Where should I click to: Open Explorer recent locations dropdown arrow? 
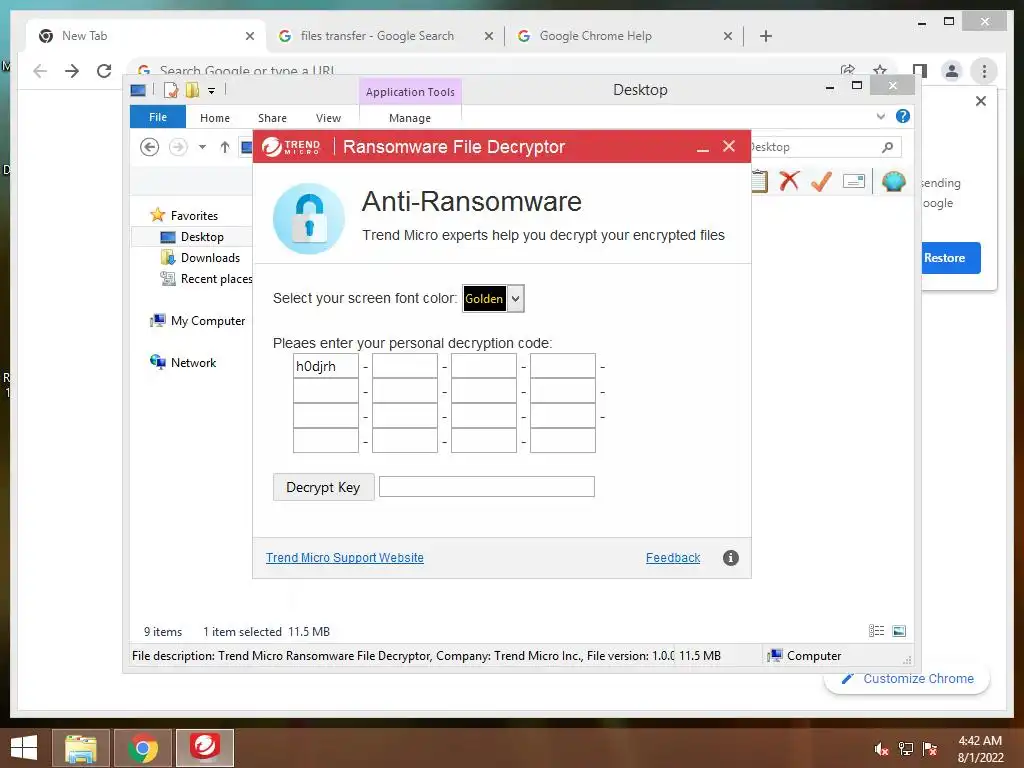tap(202, 148)
